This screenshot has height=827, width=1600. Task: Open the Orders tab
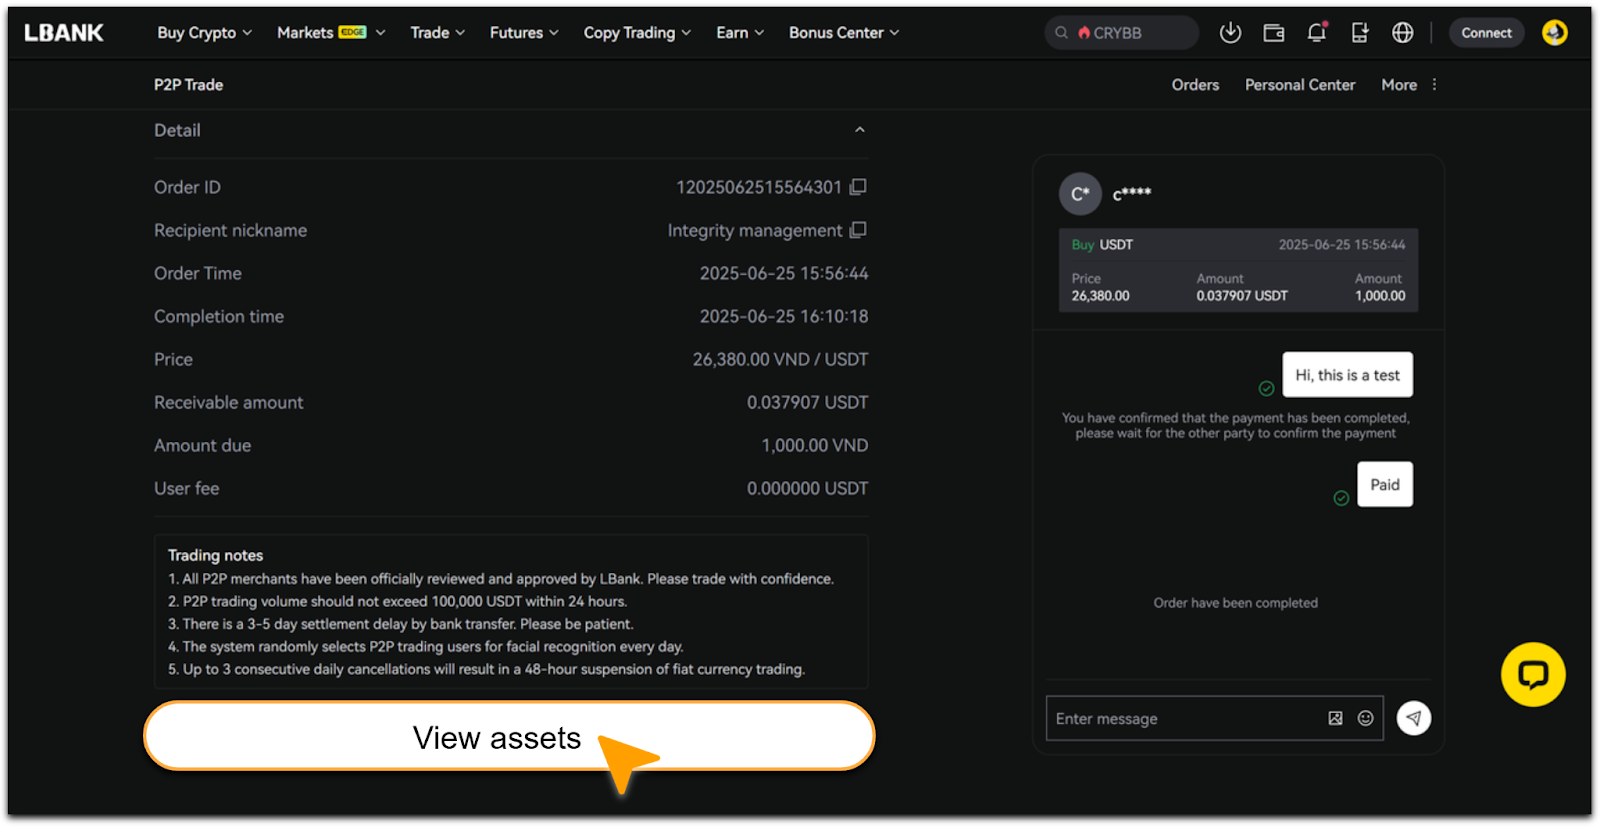click(1195, 85)
